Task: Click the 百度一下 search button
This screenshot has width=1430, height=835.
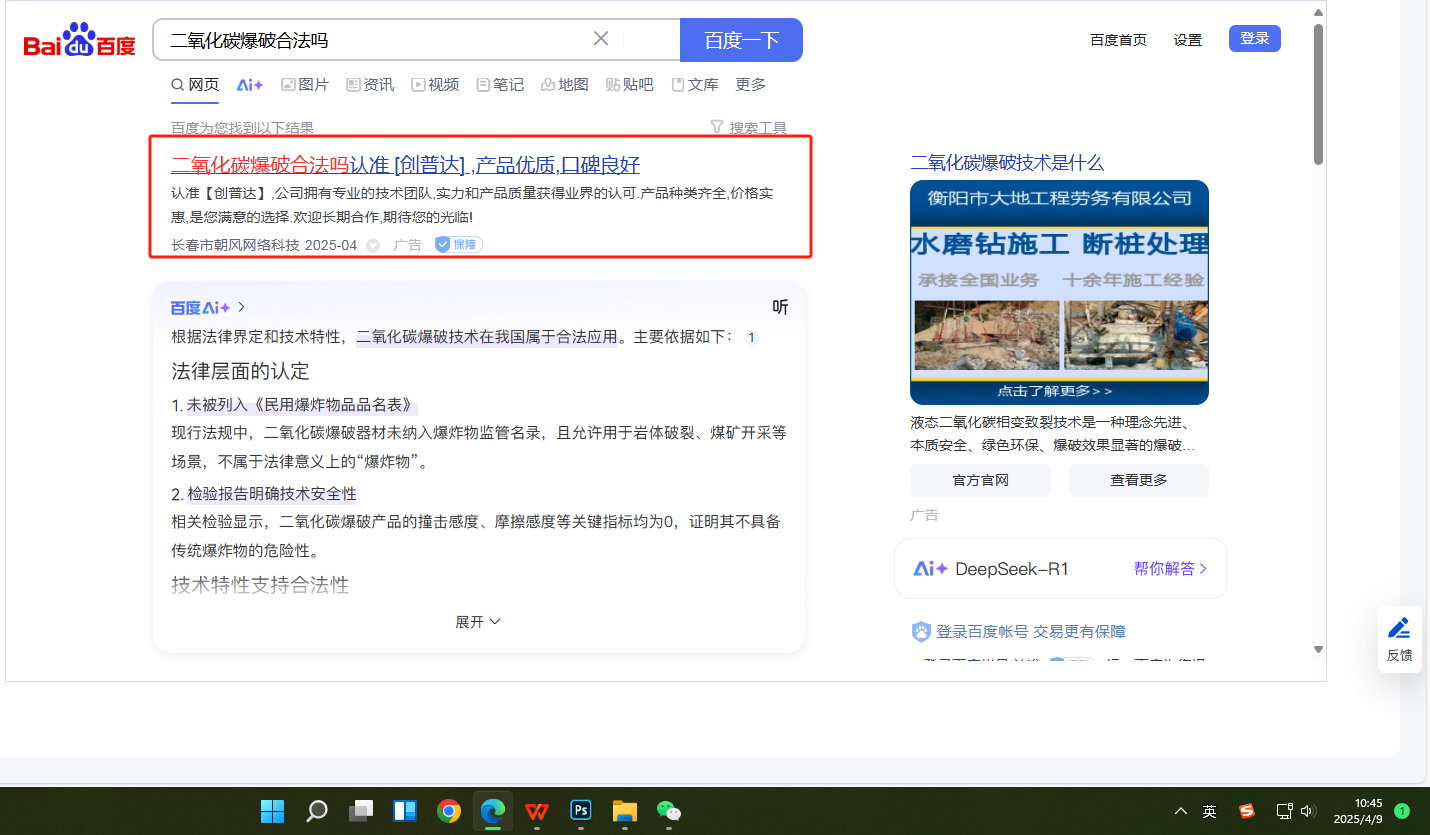Action: pos(741,40)
